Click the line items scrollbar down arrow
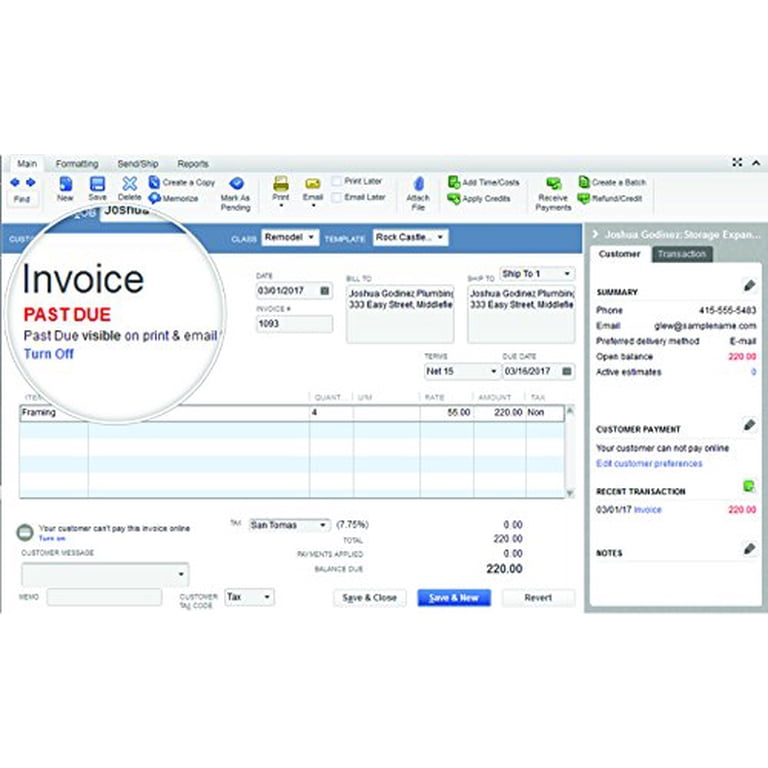This screenshot has width=768, height=768. point(570,493)
